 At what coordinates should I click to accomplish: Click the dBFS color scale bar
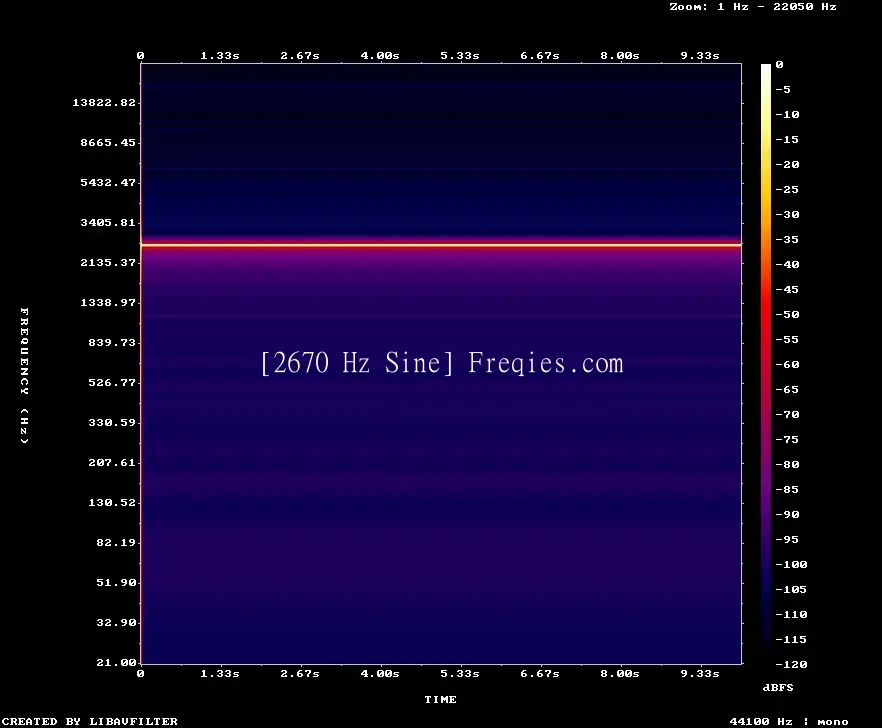coord(766,364)
